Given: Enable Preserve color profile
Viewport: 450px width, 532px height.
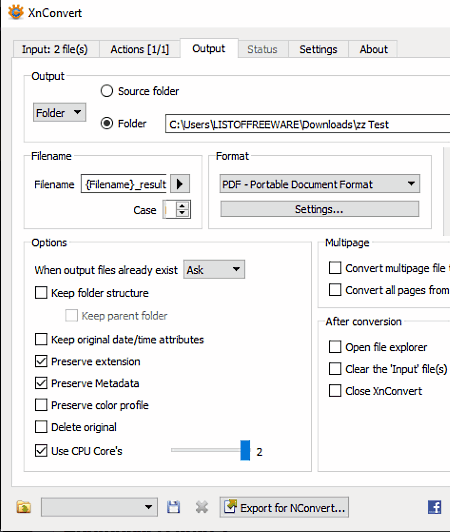Looking at the screenshot, I should pyautogui.click(x=41, y=405).
